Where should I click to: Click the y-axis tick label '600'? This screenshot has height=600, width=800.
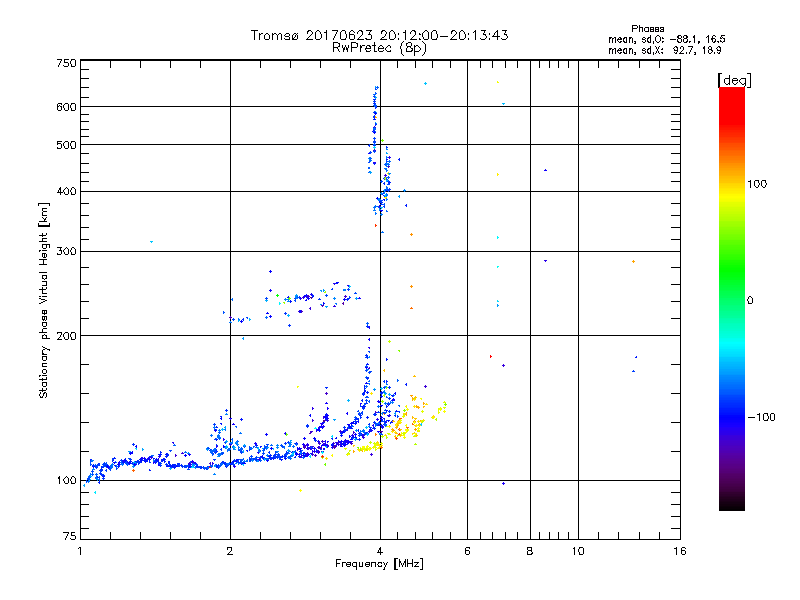[67, 107]
